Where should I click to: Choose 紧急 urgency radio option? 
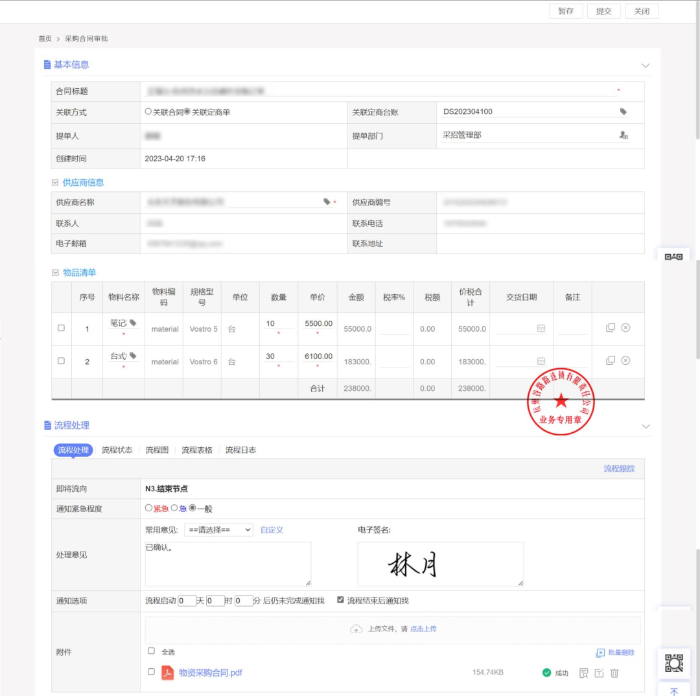coord(149,508)
